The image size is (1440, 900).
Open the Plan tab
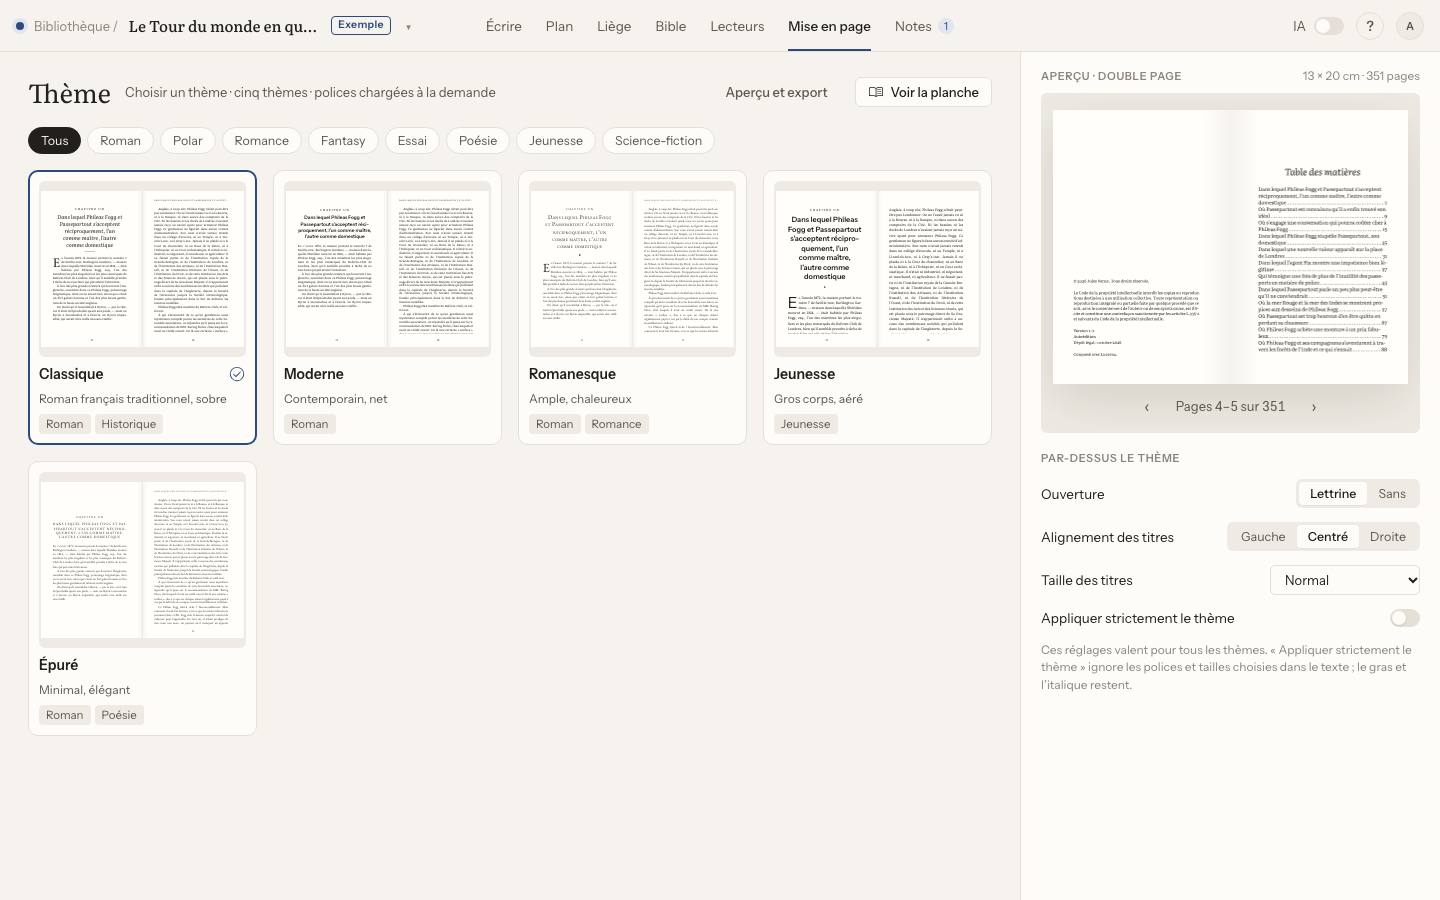point(559,26)
